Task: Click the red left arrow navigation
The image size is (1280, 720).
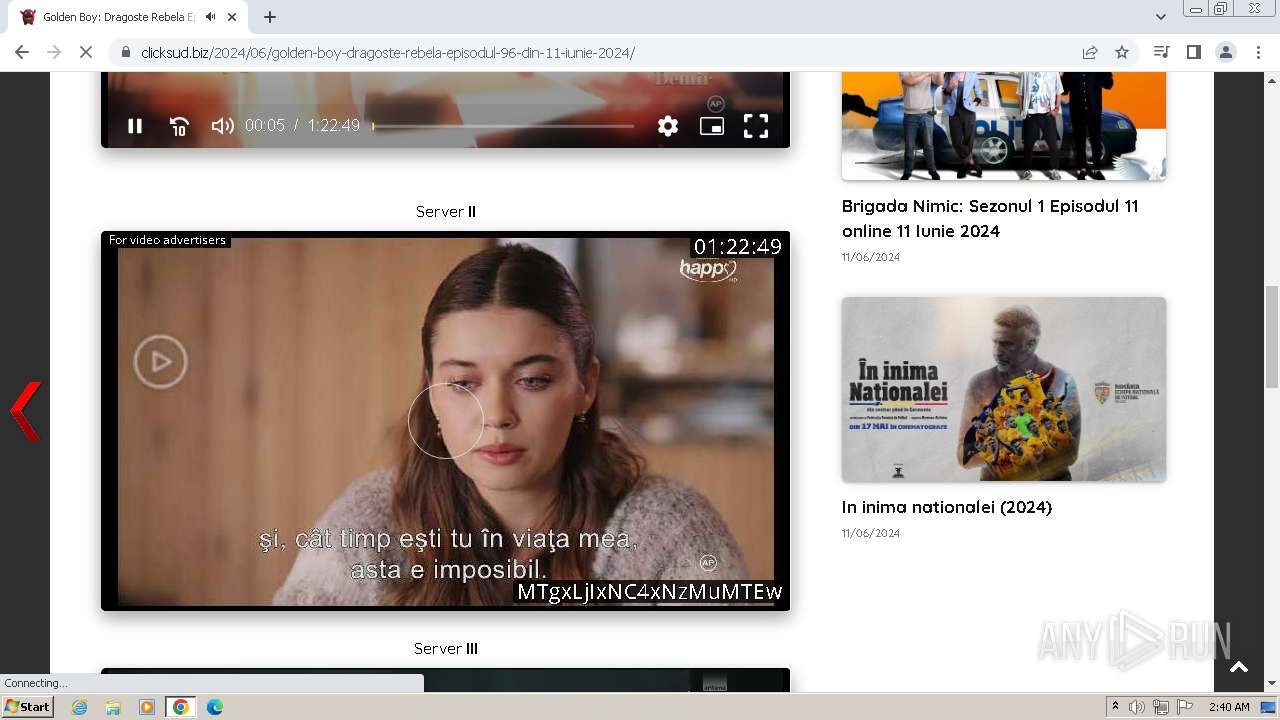Action: tap(26, 410)
